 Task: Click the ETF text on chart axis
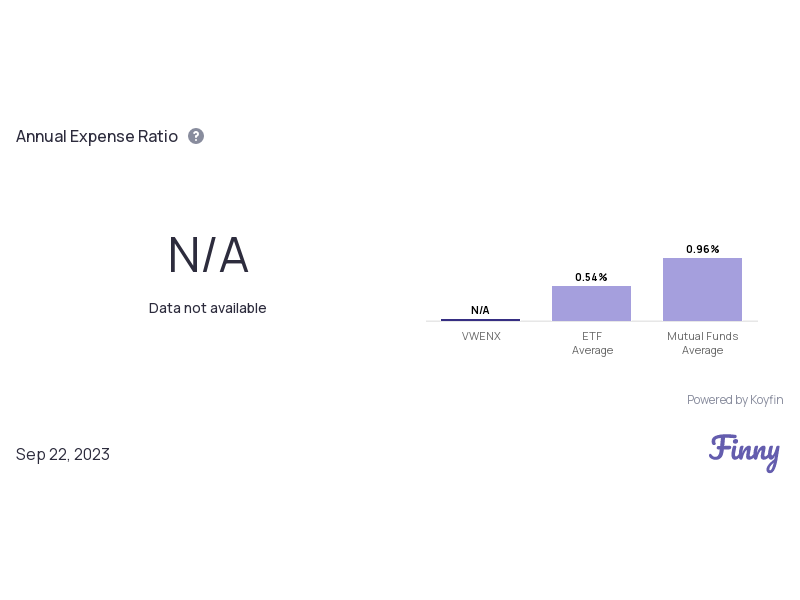point(592,336)
